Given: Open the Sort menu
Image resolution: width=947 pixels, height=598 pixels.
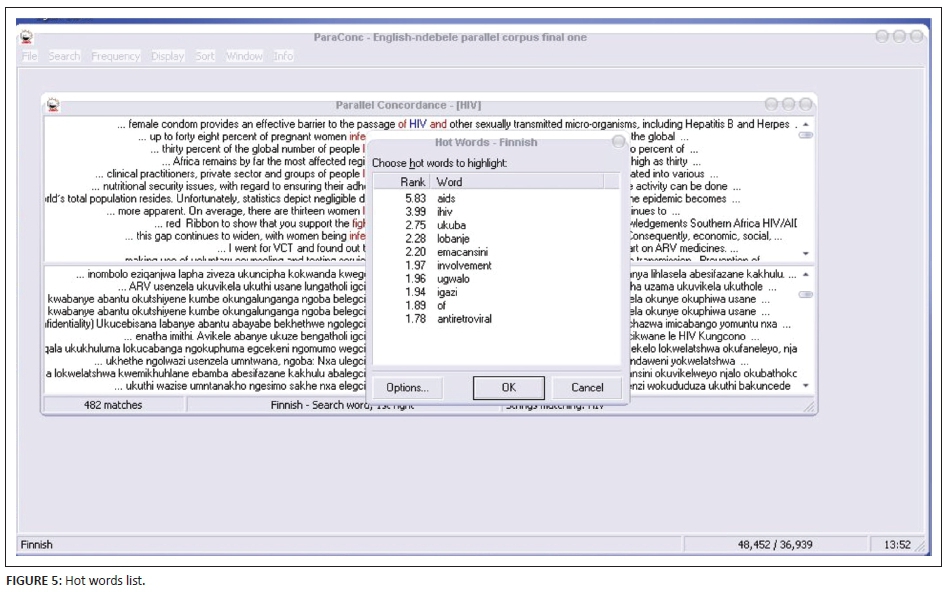Looking at the screenshot, I should pyautogui.click(x=205, y=56).
